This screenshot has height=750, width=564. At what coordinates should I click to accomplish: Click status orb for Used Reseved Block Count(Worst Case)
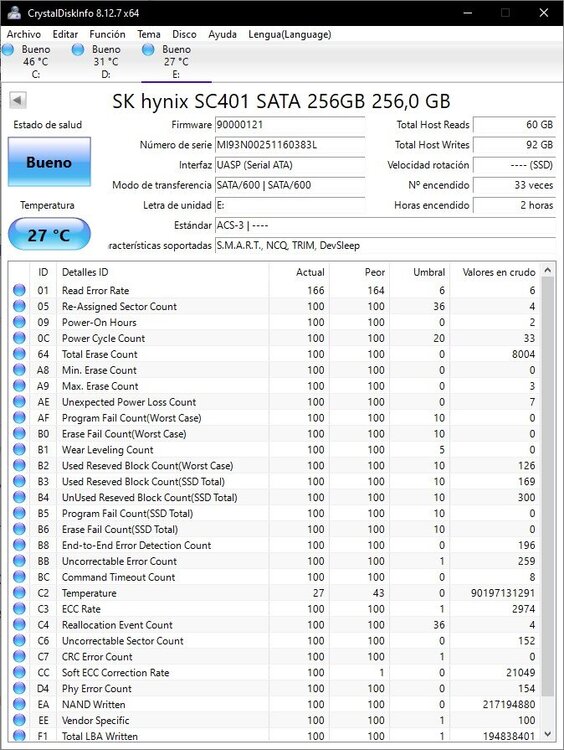20,465
